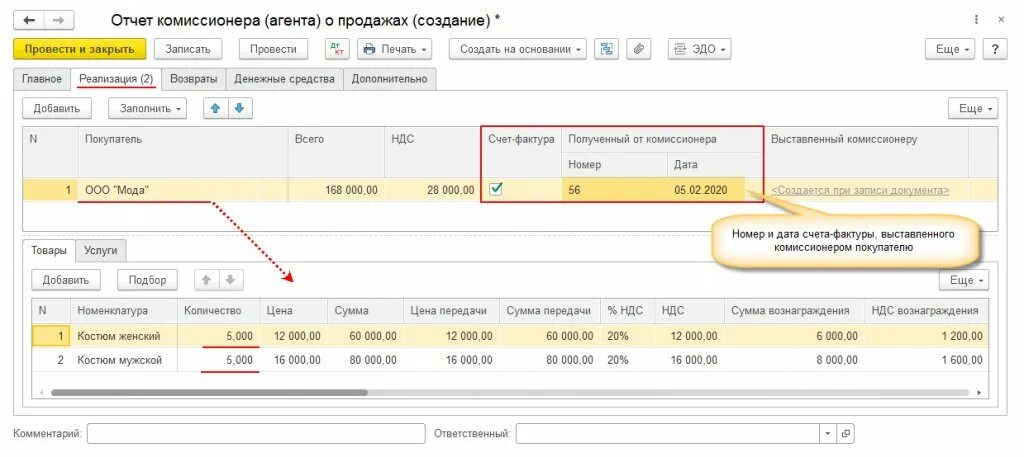Click the Записать button
The width and height of the screenshot is (1024, 457).
tap(187, 49)
